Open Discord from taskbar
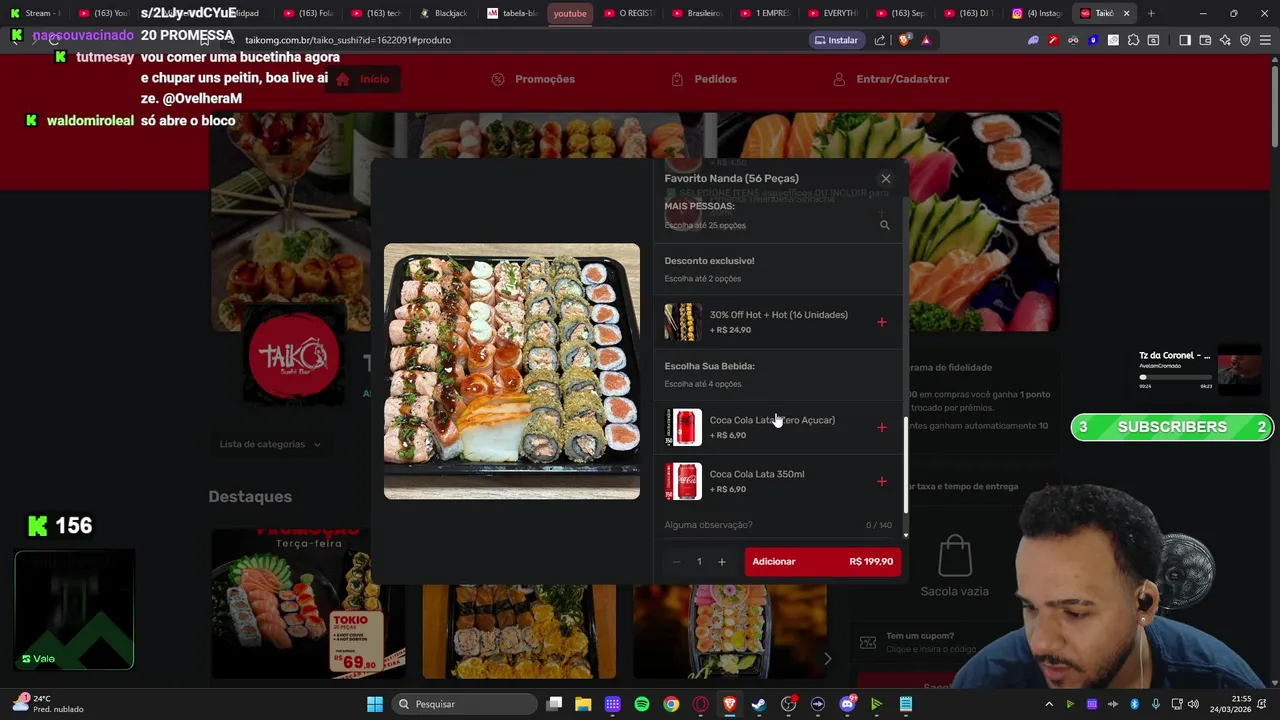Viewport: 1280px width, 720px height. click(x=847, y=704)
